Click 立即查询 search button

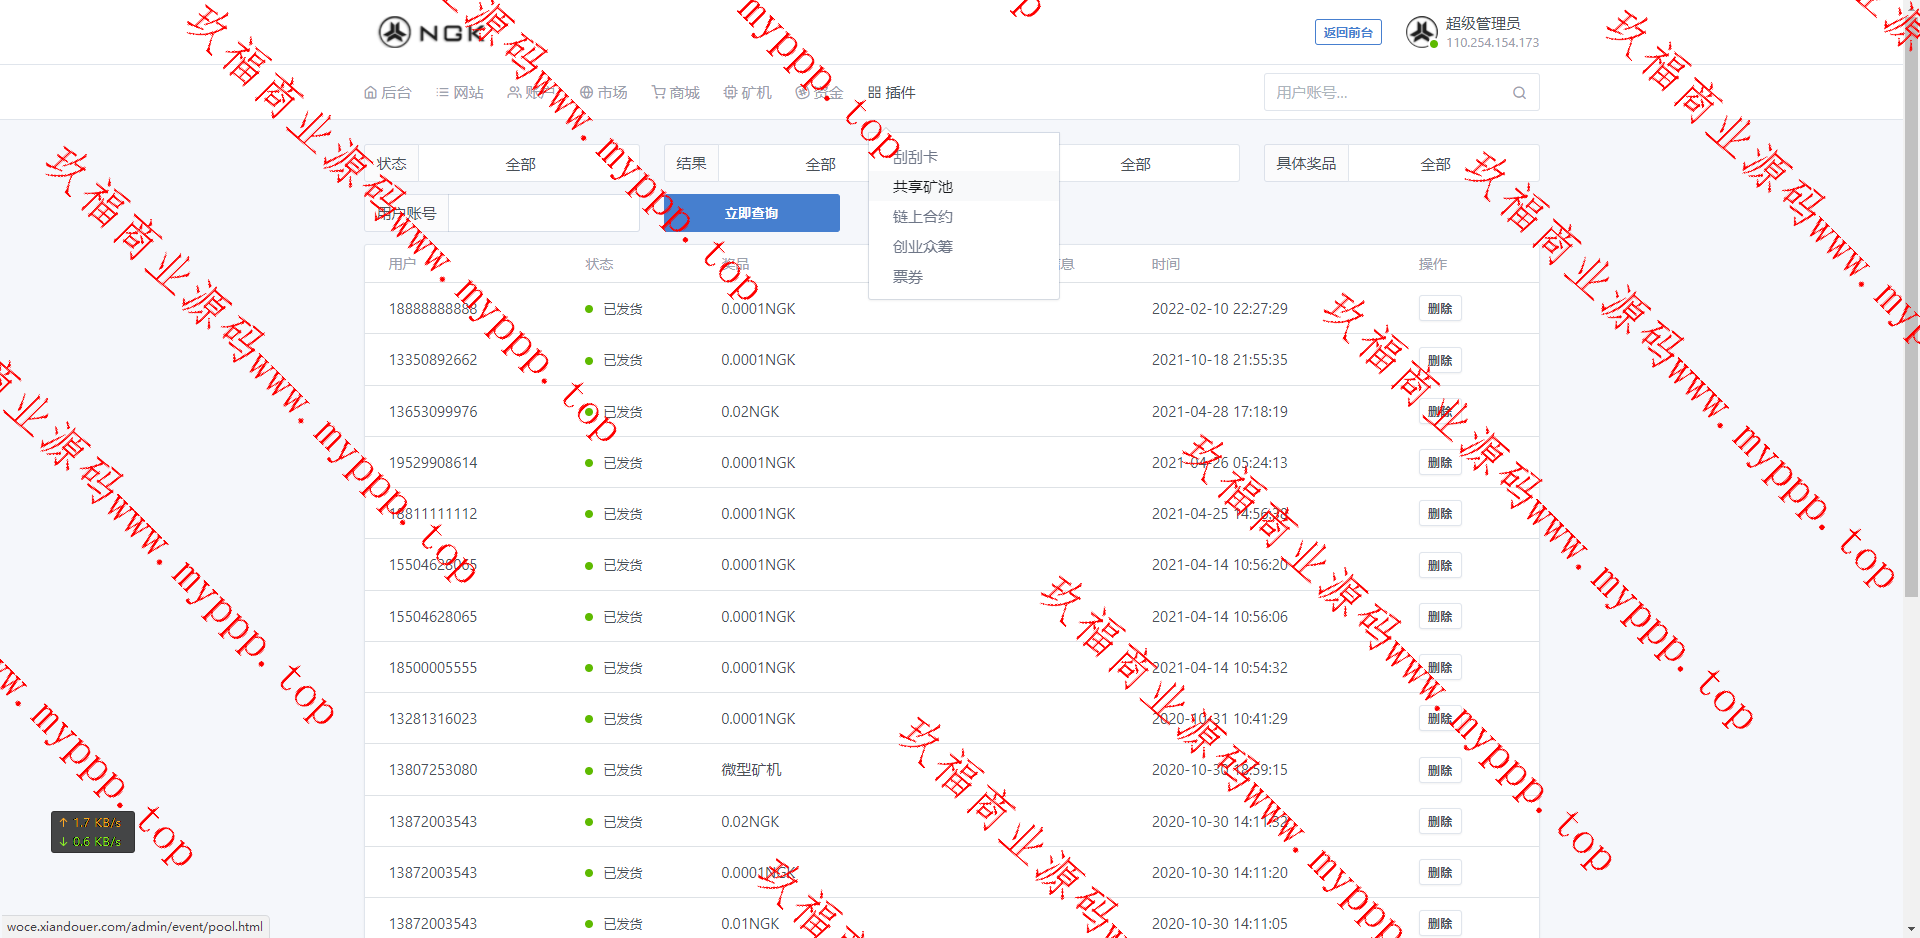752,213
